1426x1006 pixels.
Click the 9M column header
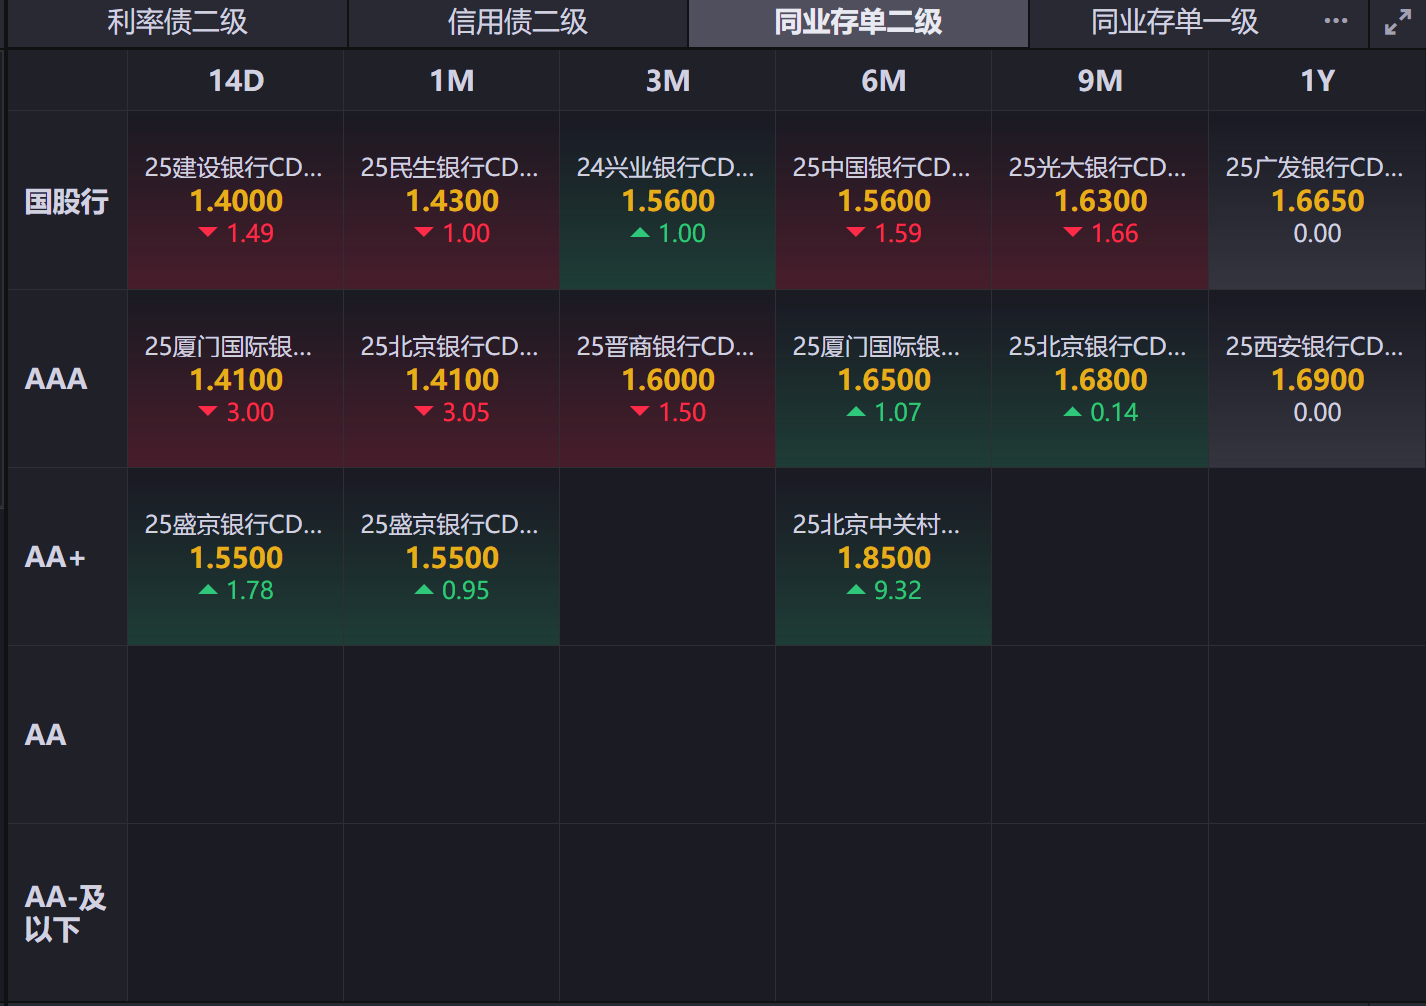tap(1100, 81)
